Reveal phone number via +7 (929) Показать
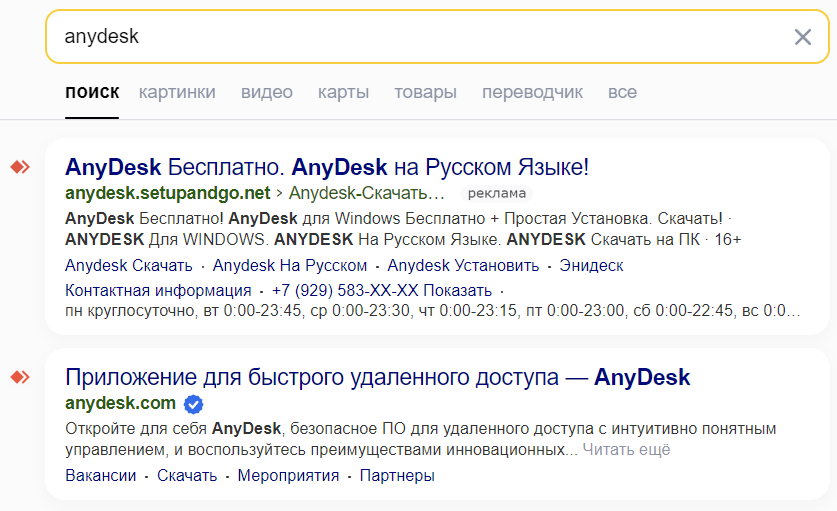 (x=382, y=290)
